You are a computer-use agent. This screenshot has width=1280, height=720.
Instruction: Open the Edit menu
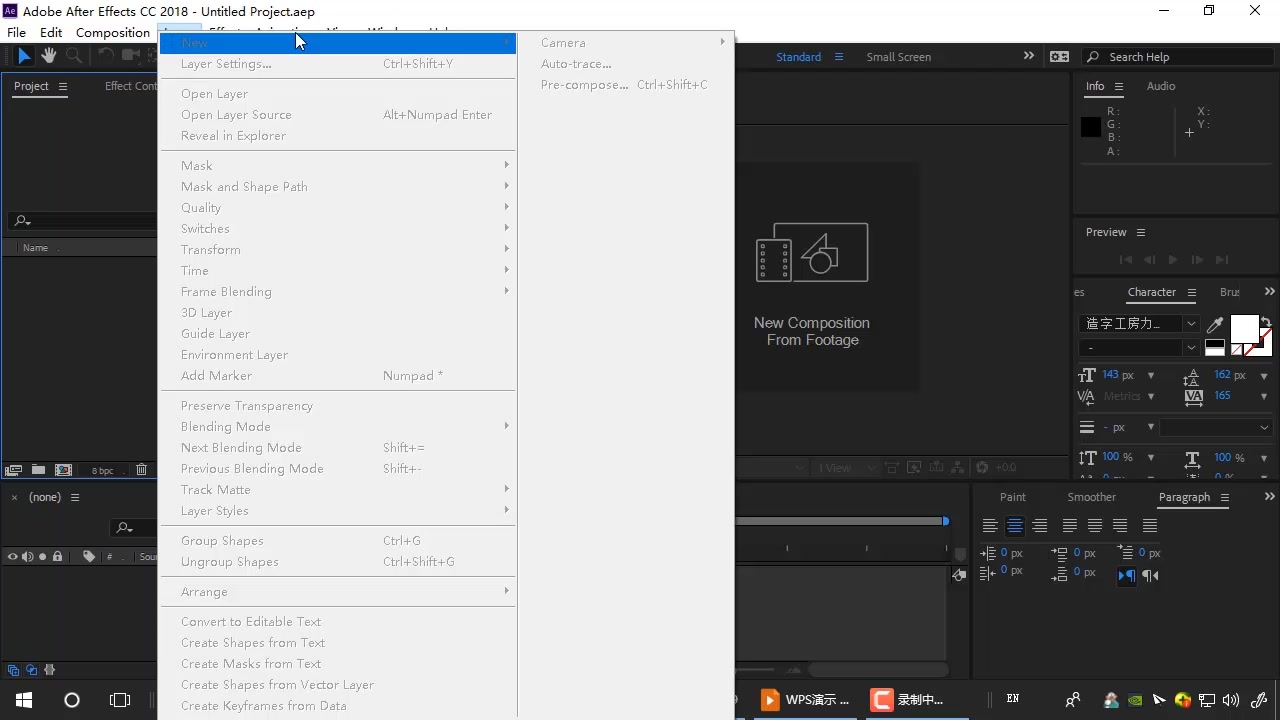point(51,32)
